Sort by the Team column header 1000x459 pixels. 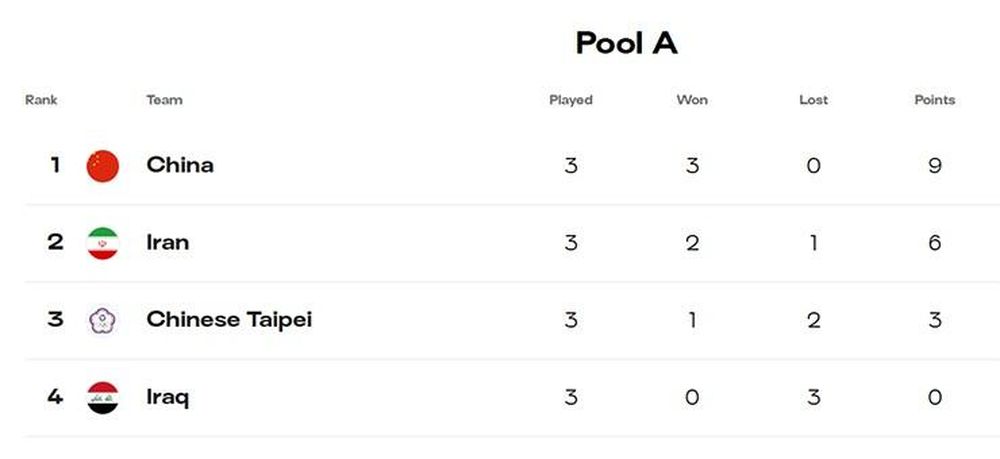point(165,100)
